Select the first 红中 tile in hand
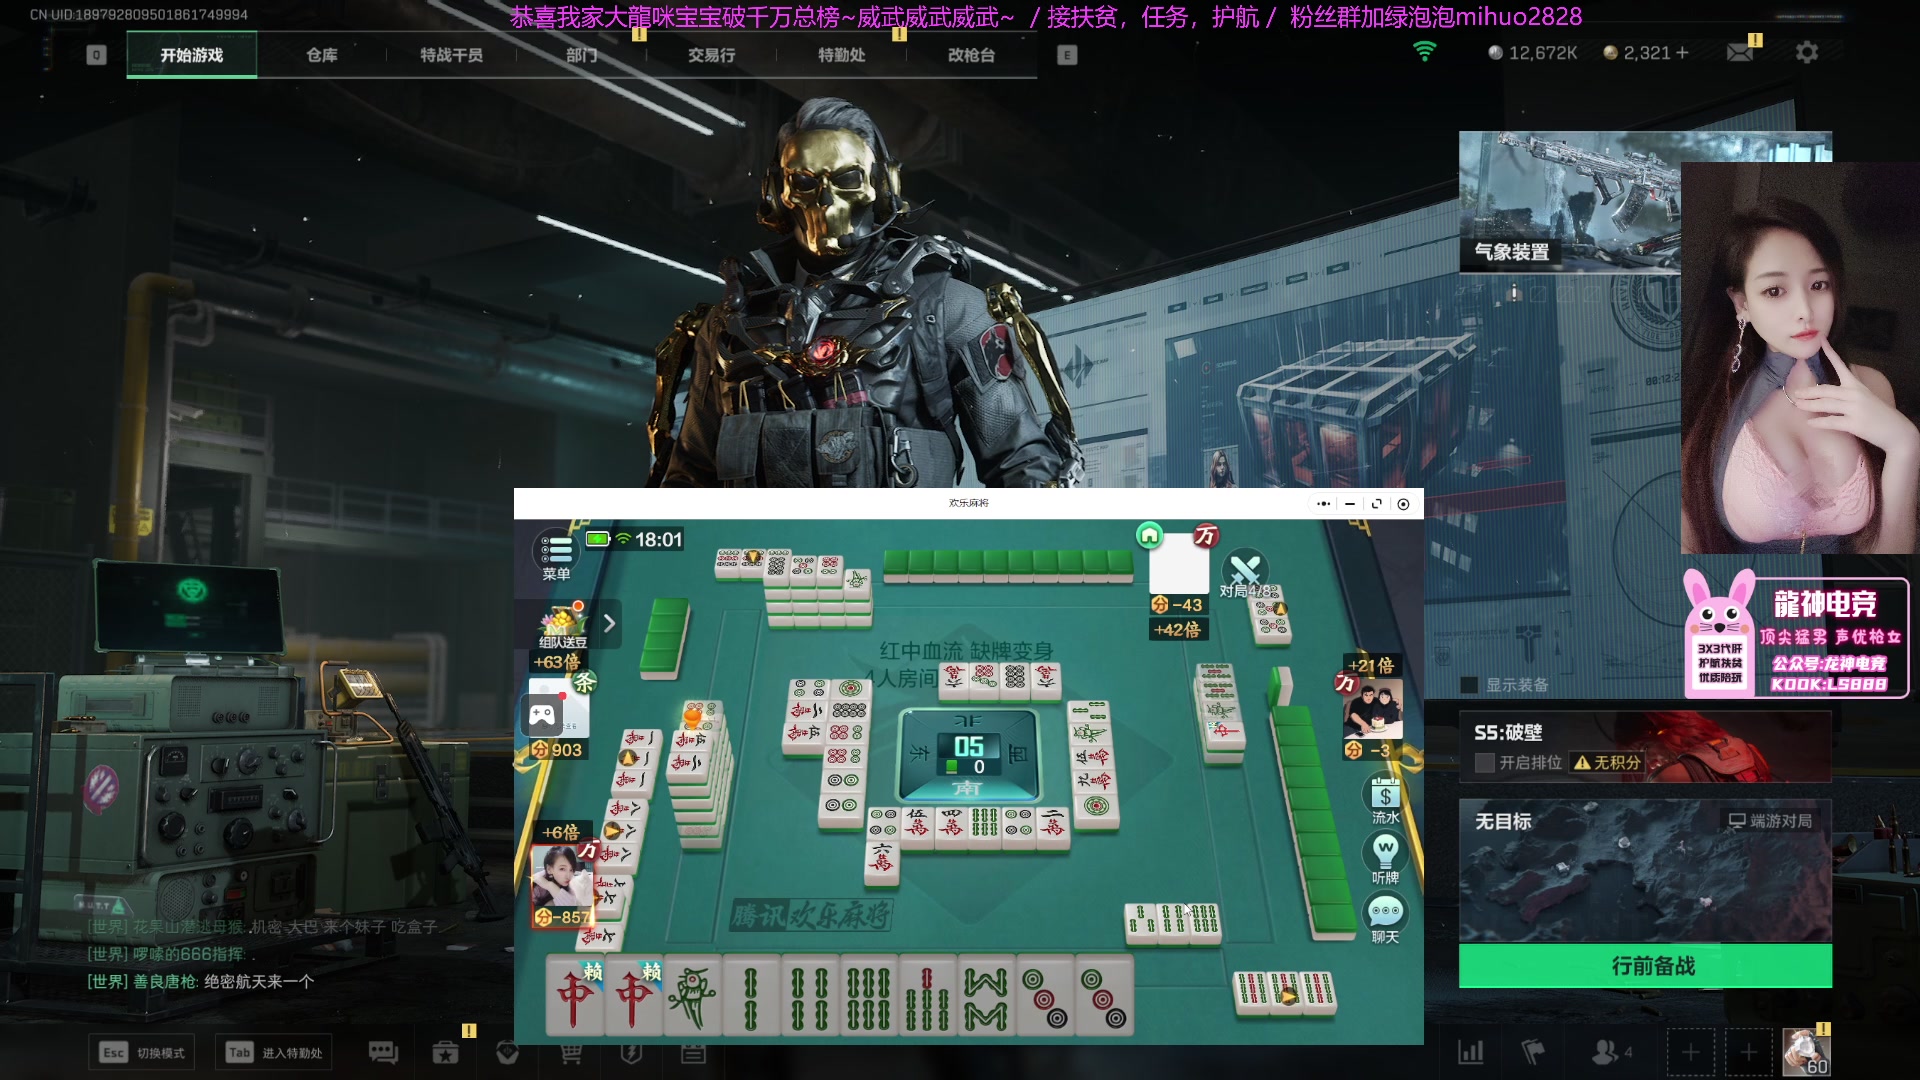This screenshot has height=1080, width=1920. click(575, 995)
